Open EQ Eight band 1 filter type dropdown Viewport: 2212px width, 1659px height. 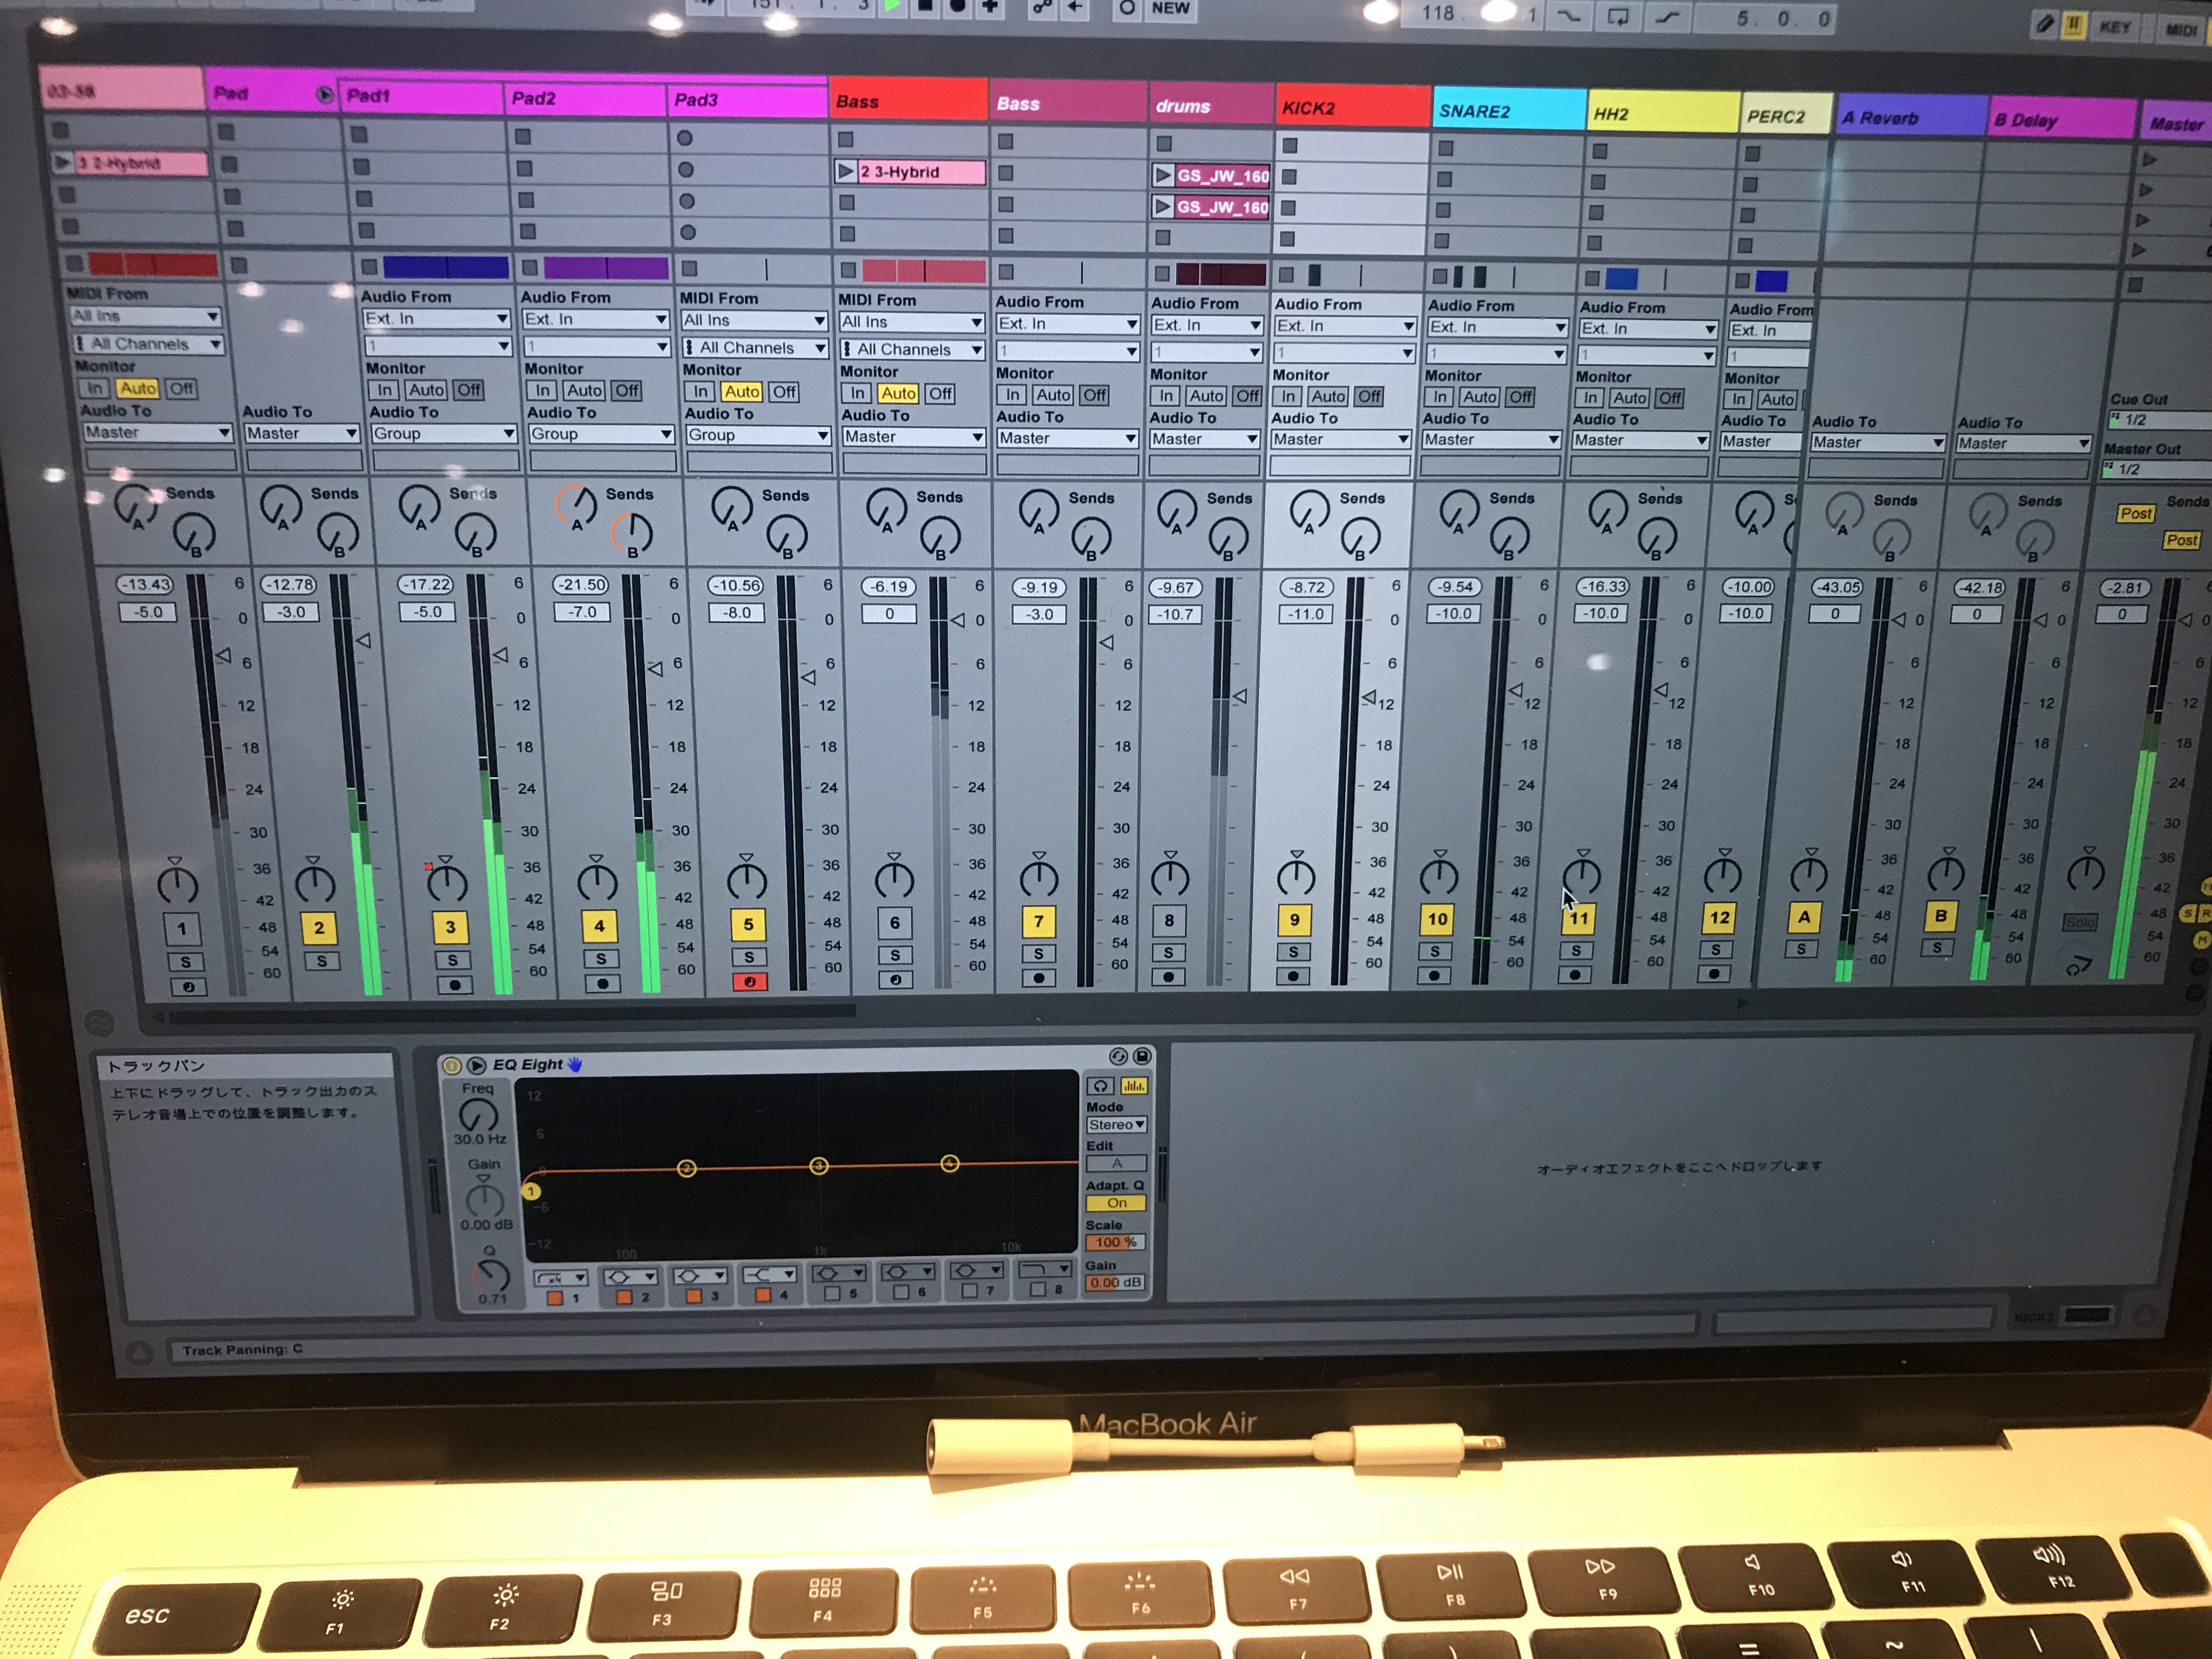561,1278
